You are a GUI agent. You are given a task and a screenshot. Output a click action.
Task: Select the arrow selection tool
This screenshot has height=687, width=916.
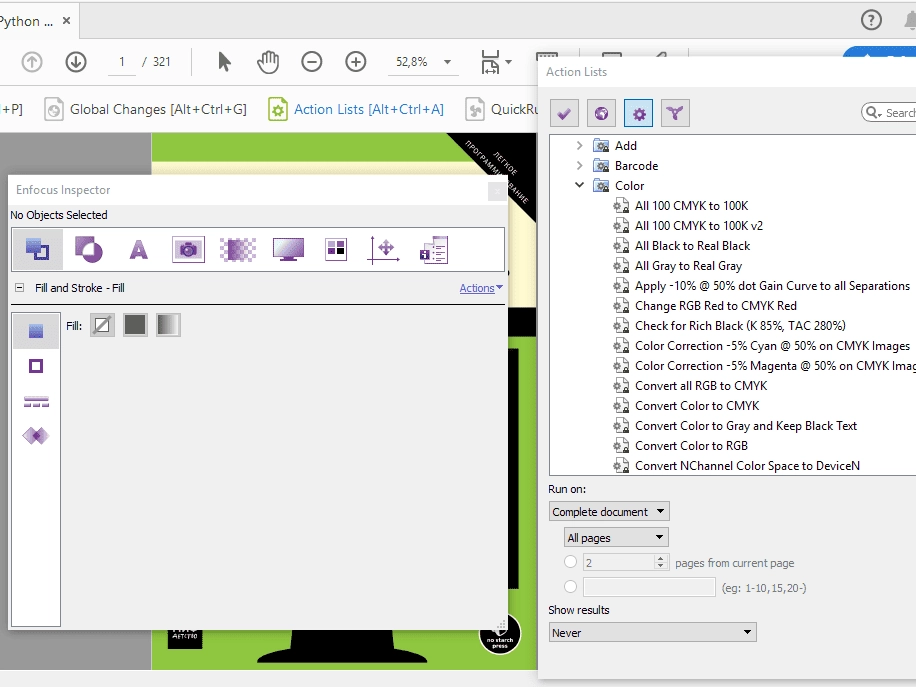click(x=224, y=61)
